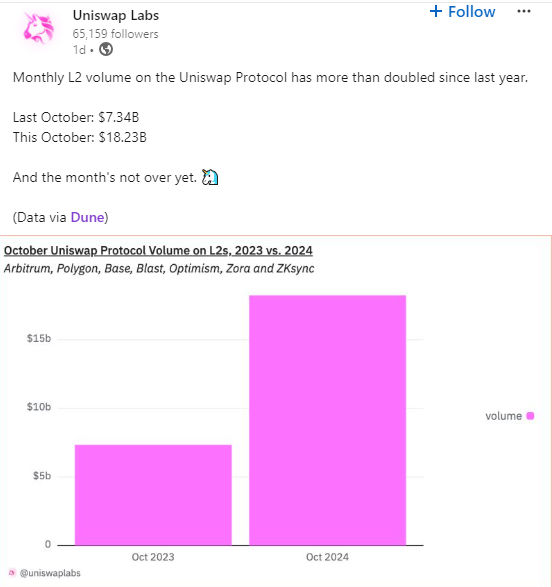
Task: Click the Oct 2023 axis label
Action: pyautogui.click(x=153, y=557)
